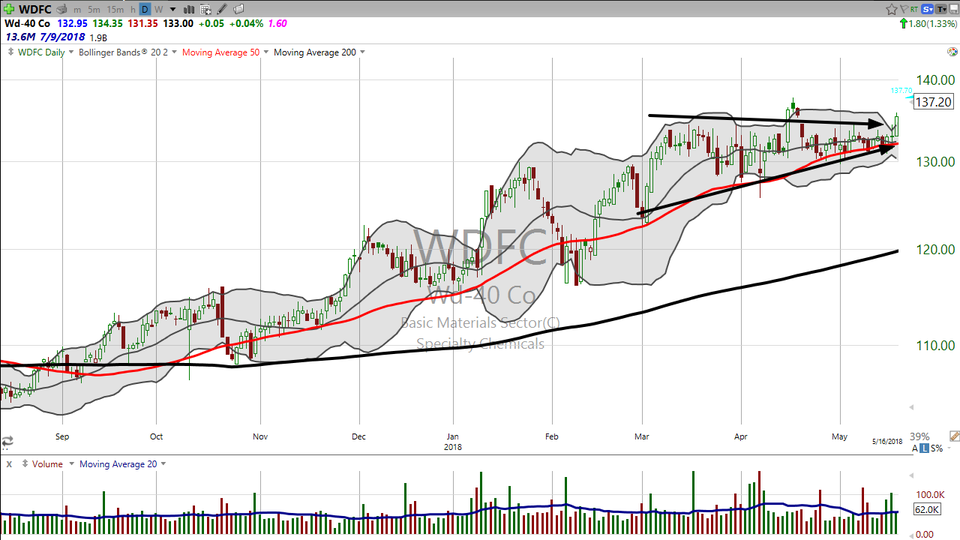Switch to the weekly W timeframe
The width and height of the screenshot is (960, 540).
coord(157,9)
